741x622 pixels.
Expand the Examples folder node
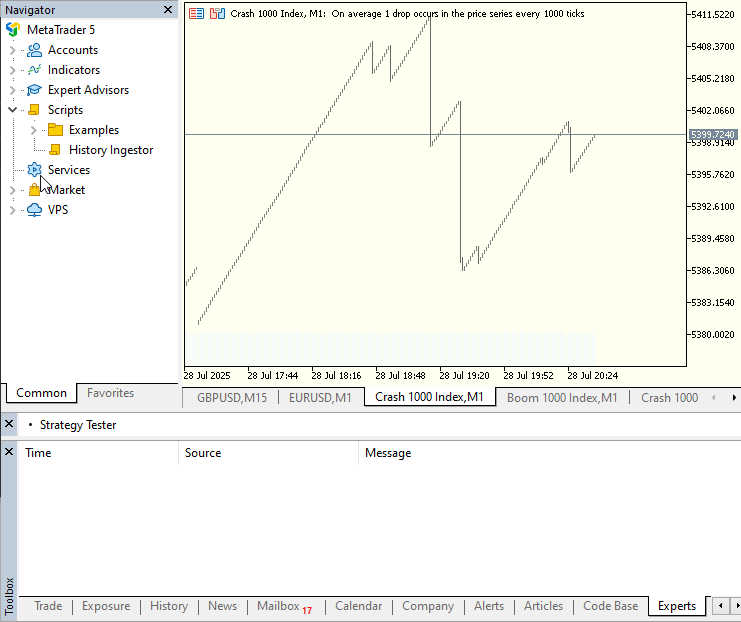pyautogui.click(x=34, y=130)
